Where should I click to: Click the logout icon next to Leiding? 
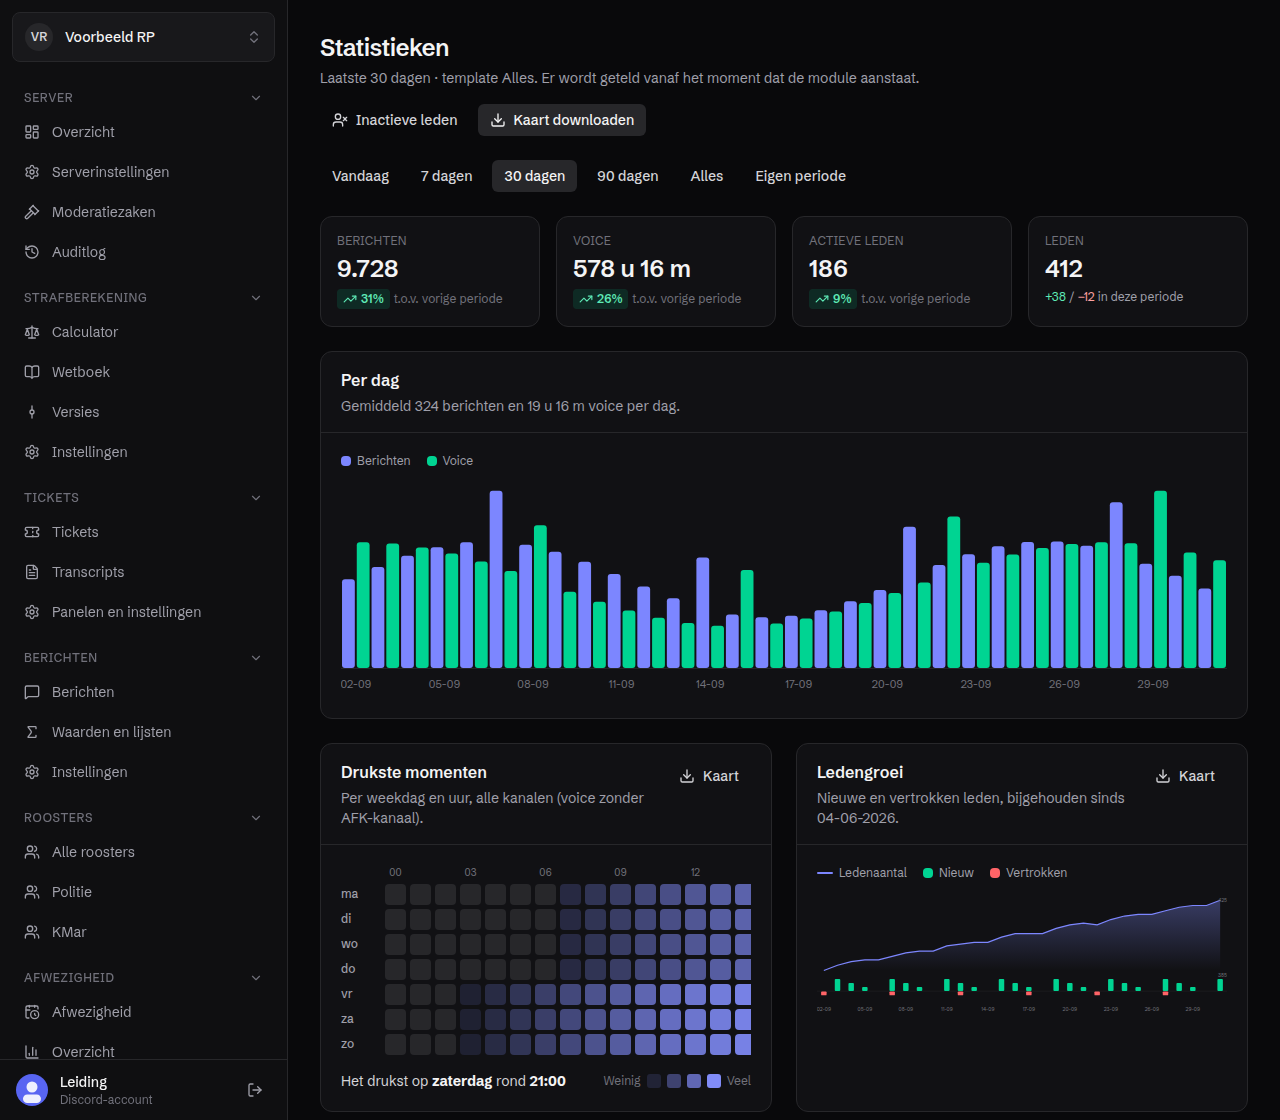pos(255,1090)
